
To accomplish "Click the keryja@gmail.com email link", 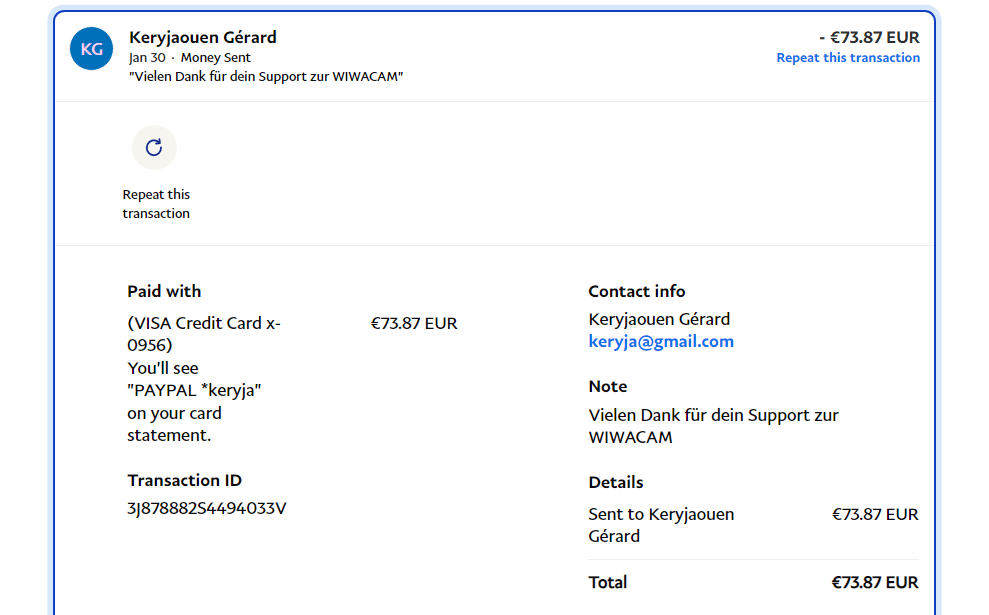I will pyautogui.click(x=661, y=342).
